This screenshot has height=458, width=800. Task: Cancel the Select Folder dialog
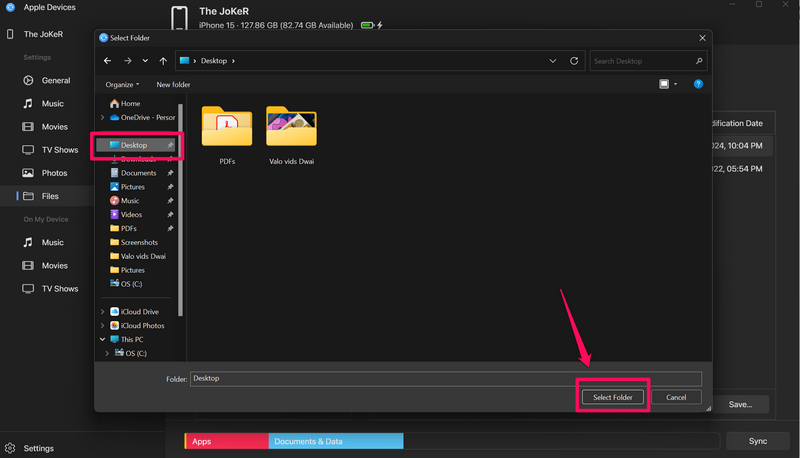pyautogui.click(x=676, y=397)
